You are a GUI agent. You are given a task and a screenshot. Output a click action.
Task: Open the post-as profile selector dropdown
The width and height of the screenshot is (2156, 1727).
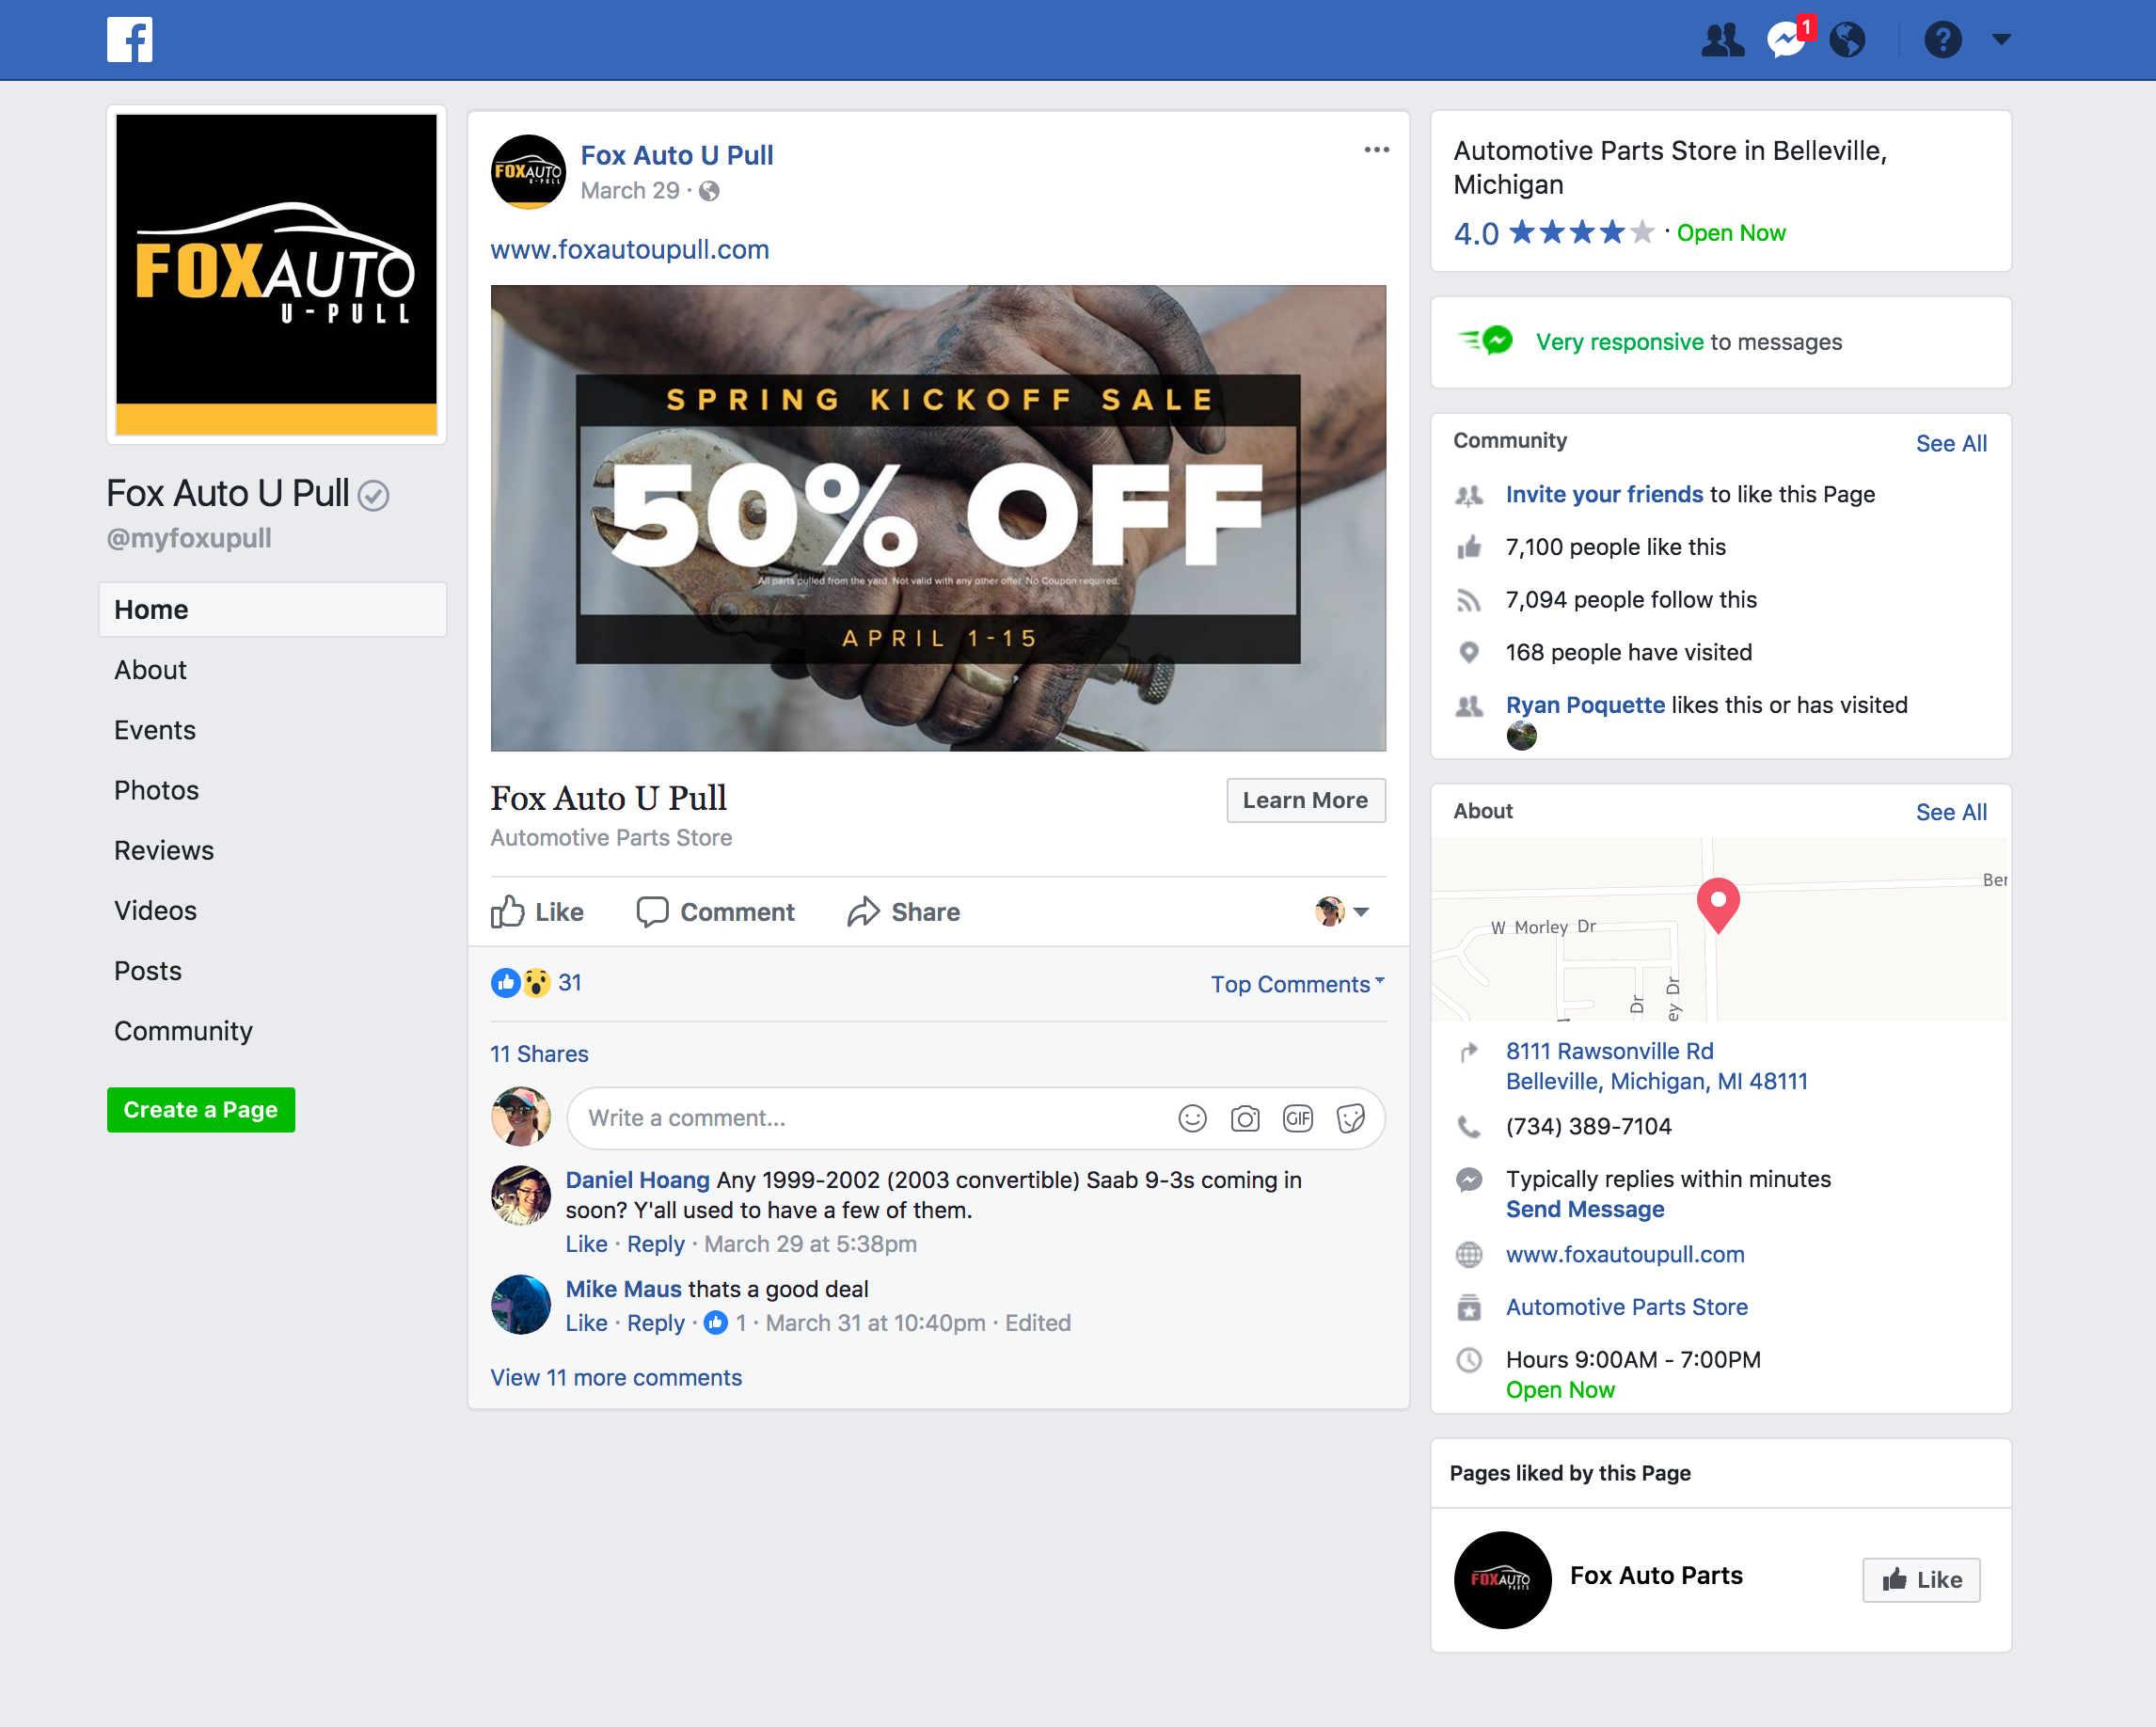1342,912
